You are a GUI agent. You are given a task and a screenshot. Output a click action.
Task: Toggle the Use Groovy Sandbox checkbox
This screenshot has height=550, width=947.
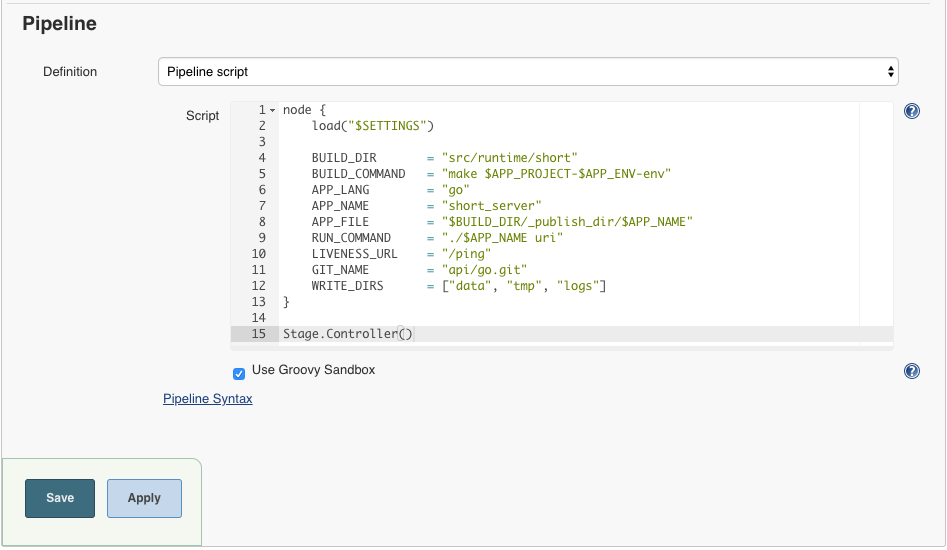coord(239,373)
